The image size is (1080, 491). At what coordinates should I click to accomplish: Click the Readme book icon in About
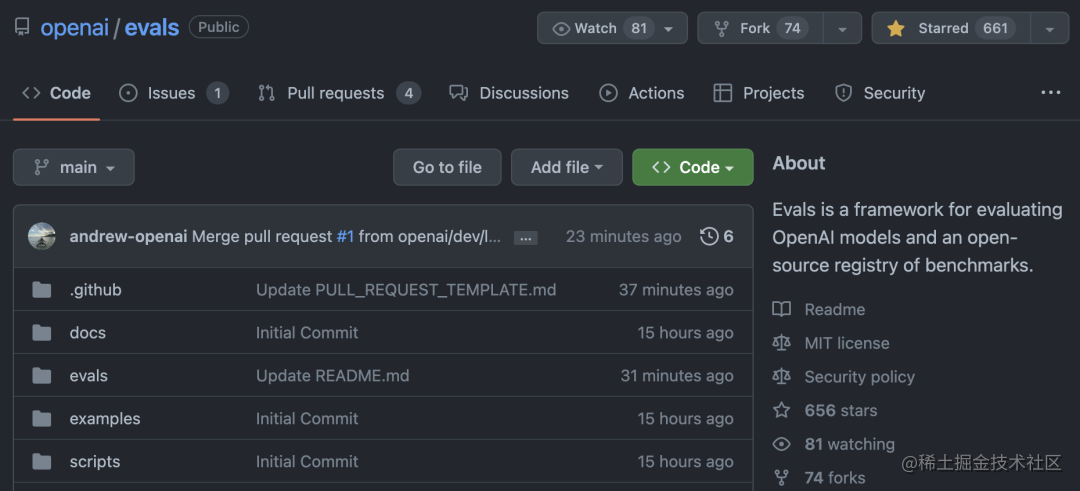point(781,309)
